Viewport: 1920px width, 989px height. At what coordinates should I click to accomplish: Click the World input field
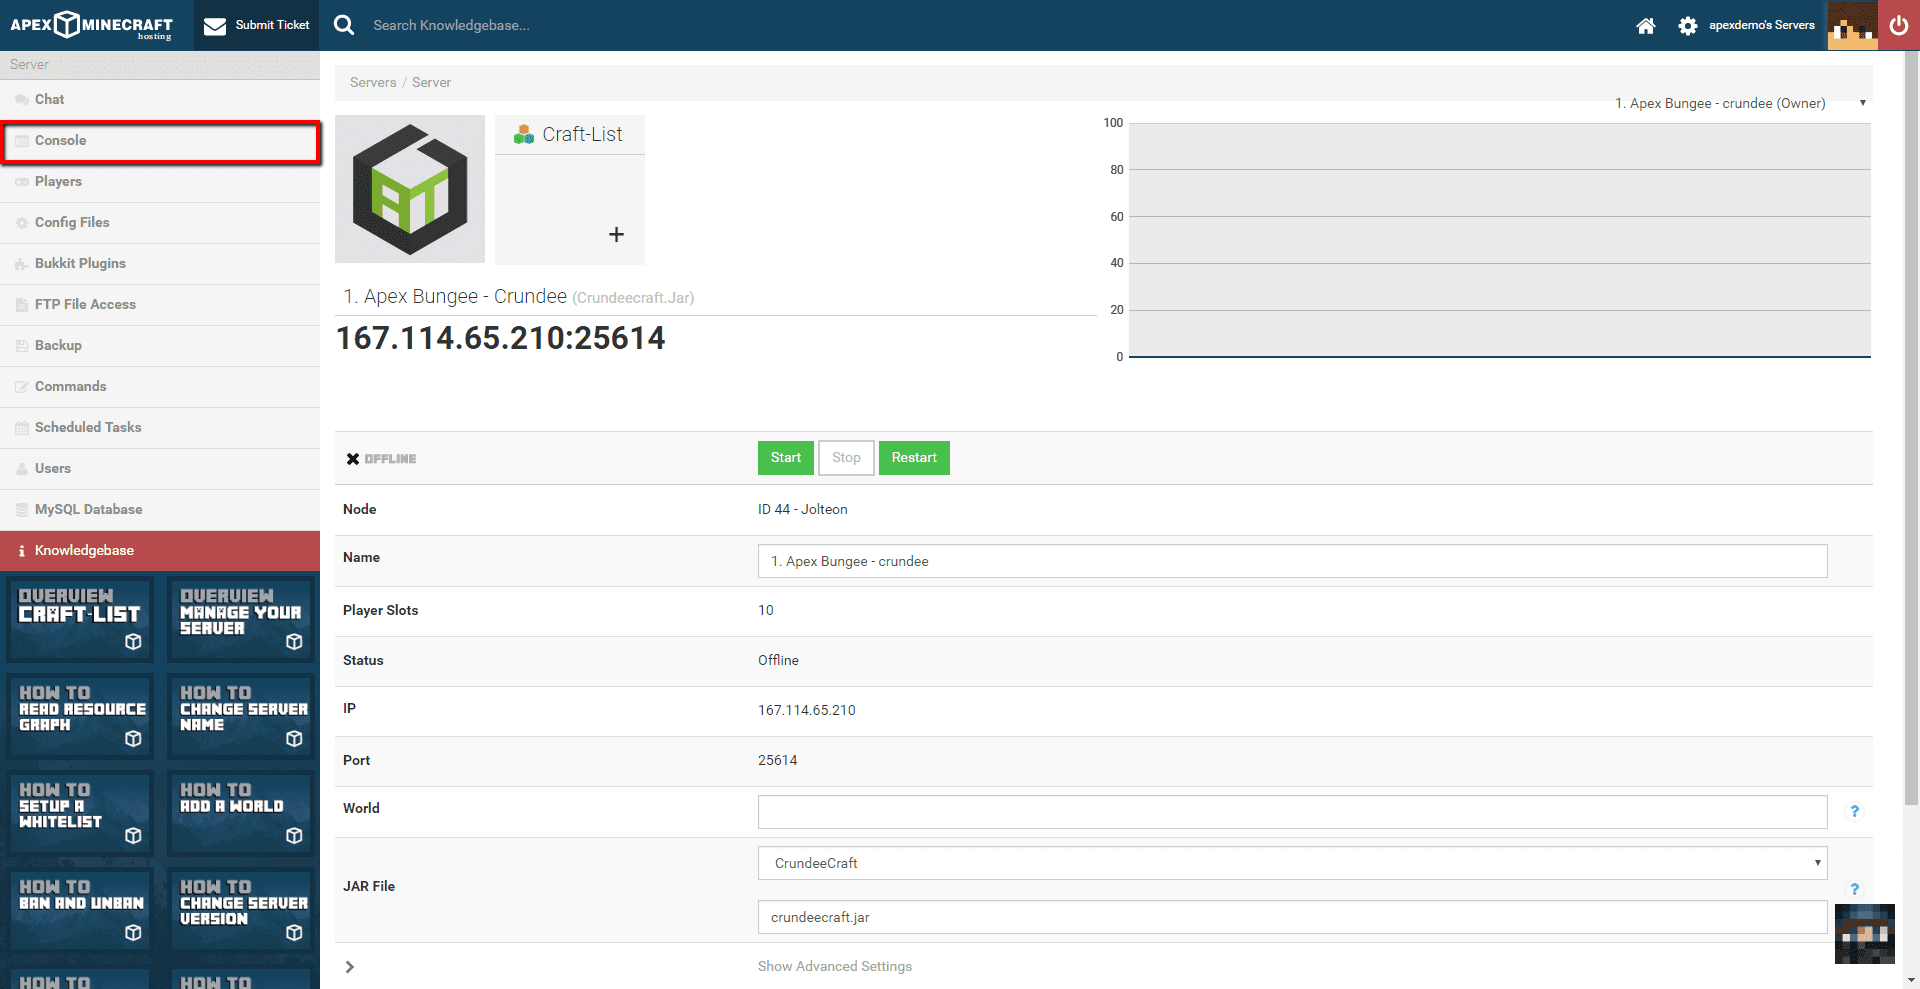[x=1292, y=812]
